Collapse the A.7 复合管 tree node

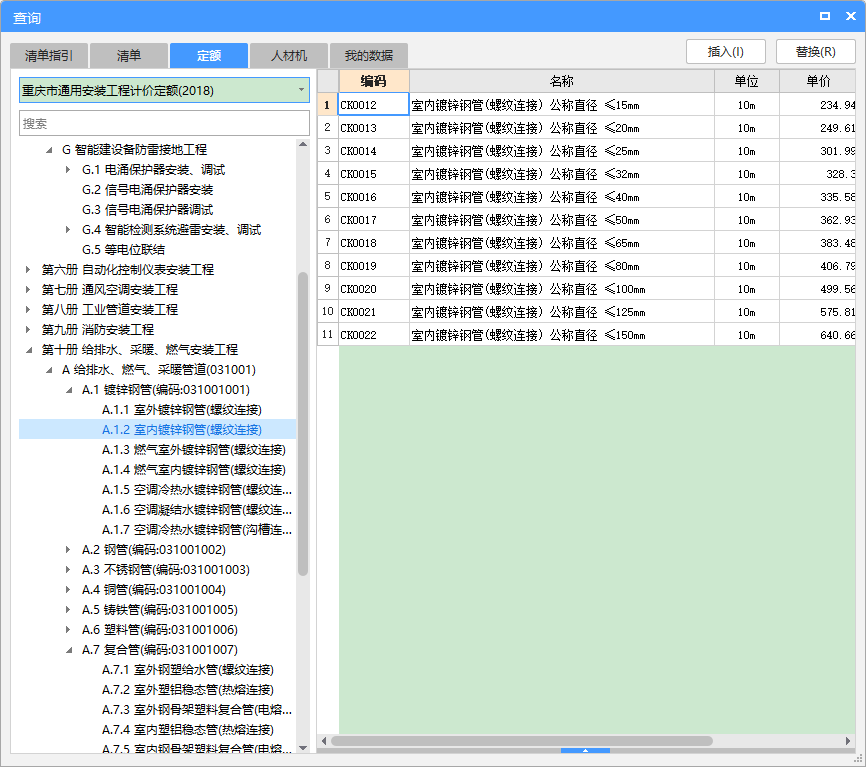pos(68,650)
